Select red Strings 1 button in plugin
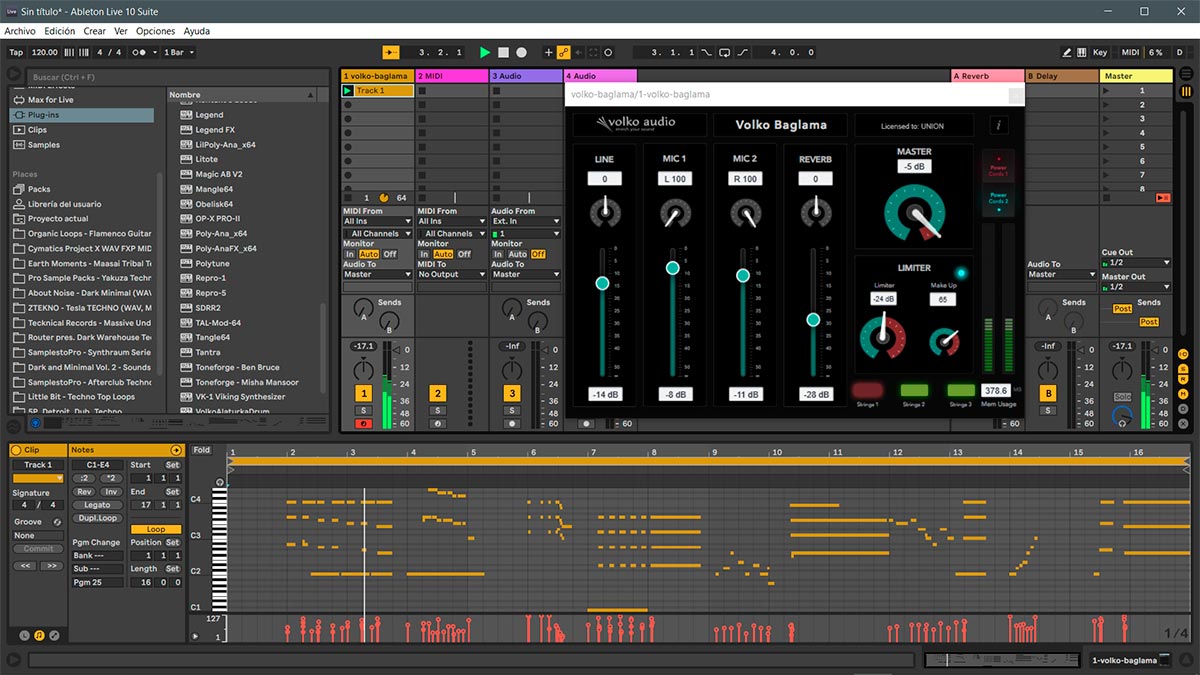This screenshot has height=675, width=1200. 867,389
